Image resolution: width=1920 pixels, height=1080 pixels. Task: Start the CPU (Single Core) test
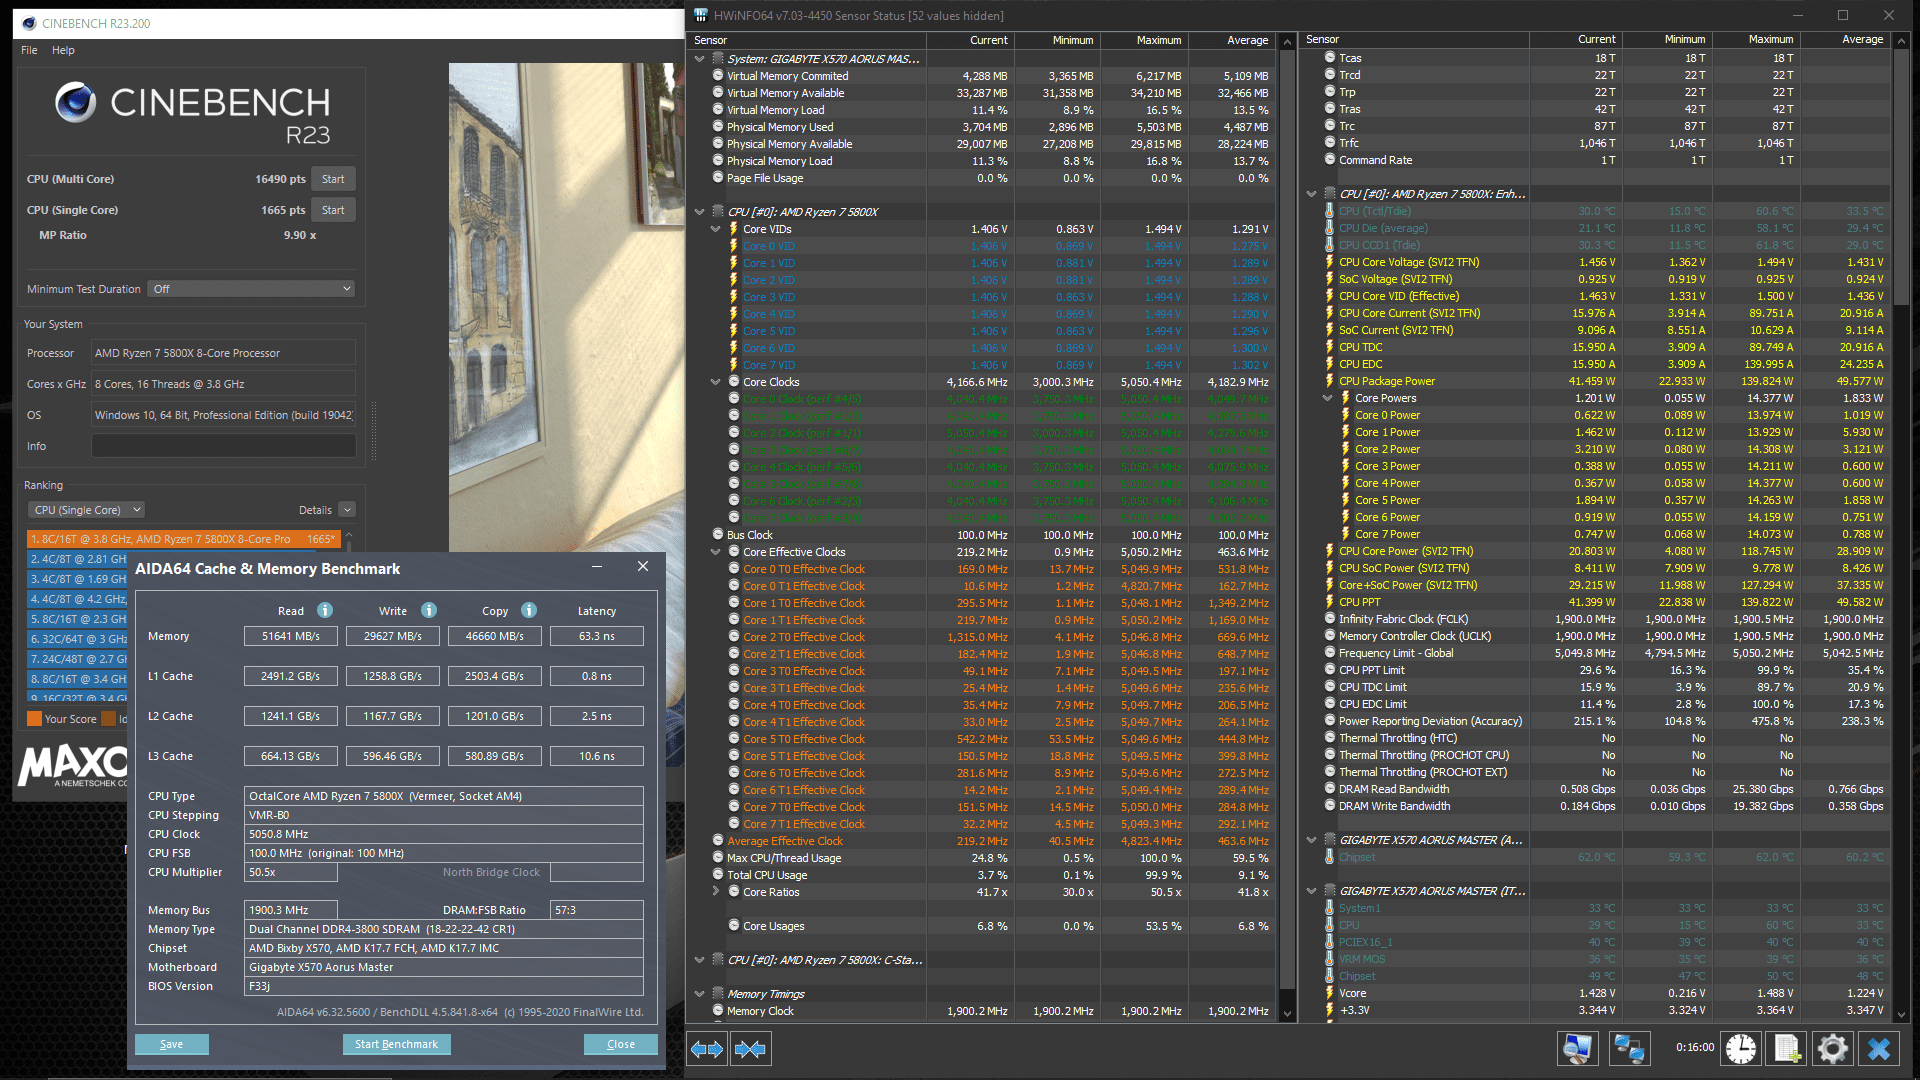(333, 210)
